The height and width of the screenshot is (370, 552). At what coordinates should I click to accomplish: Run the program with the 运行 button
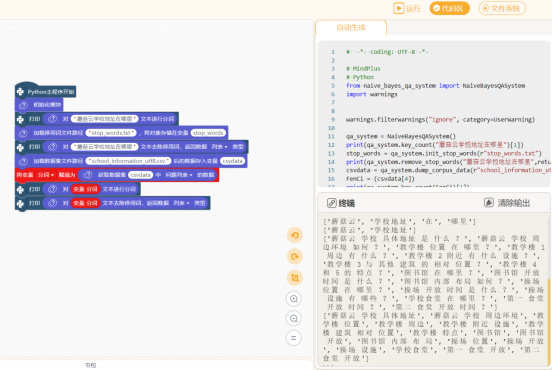pyautogui.click(x=407, y=8)
